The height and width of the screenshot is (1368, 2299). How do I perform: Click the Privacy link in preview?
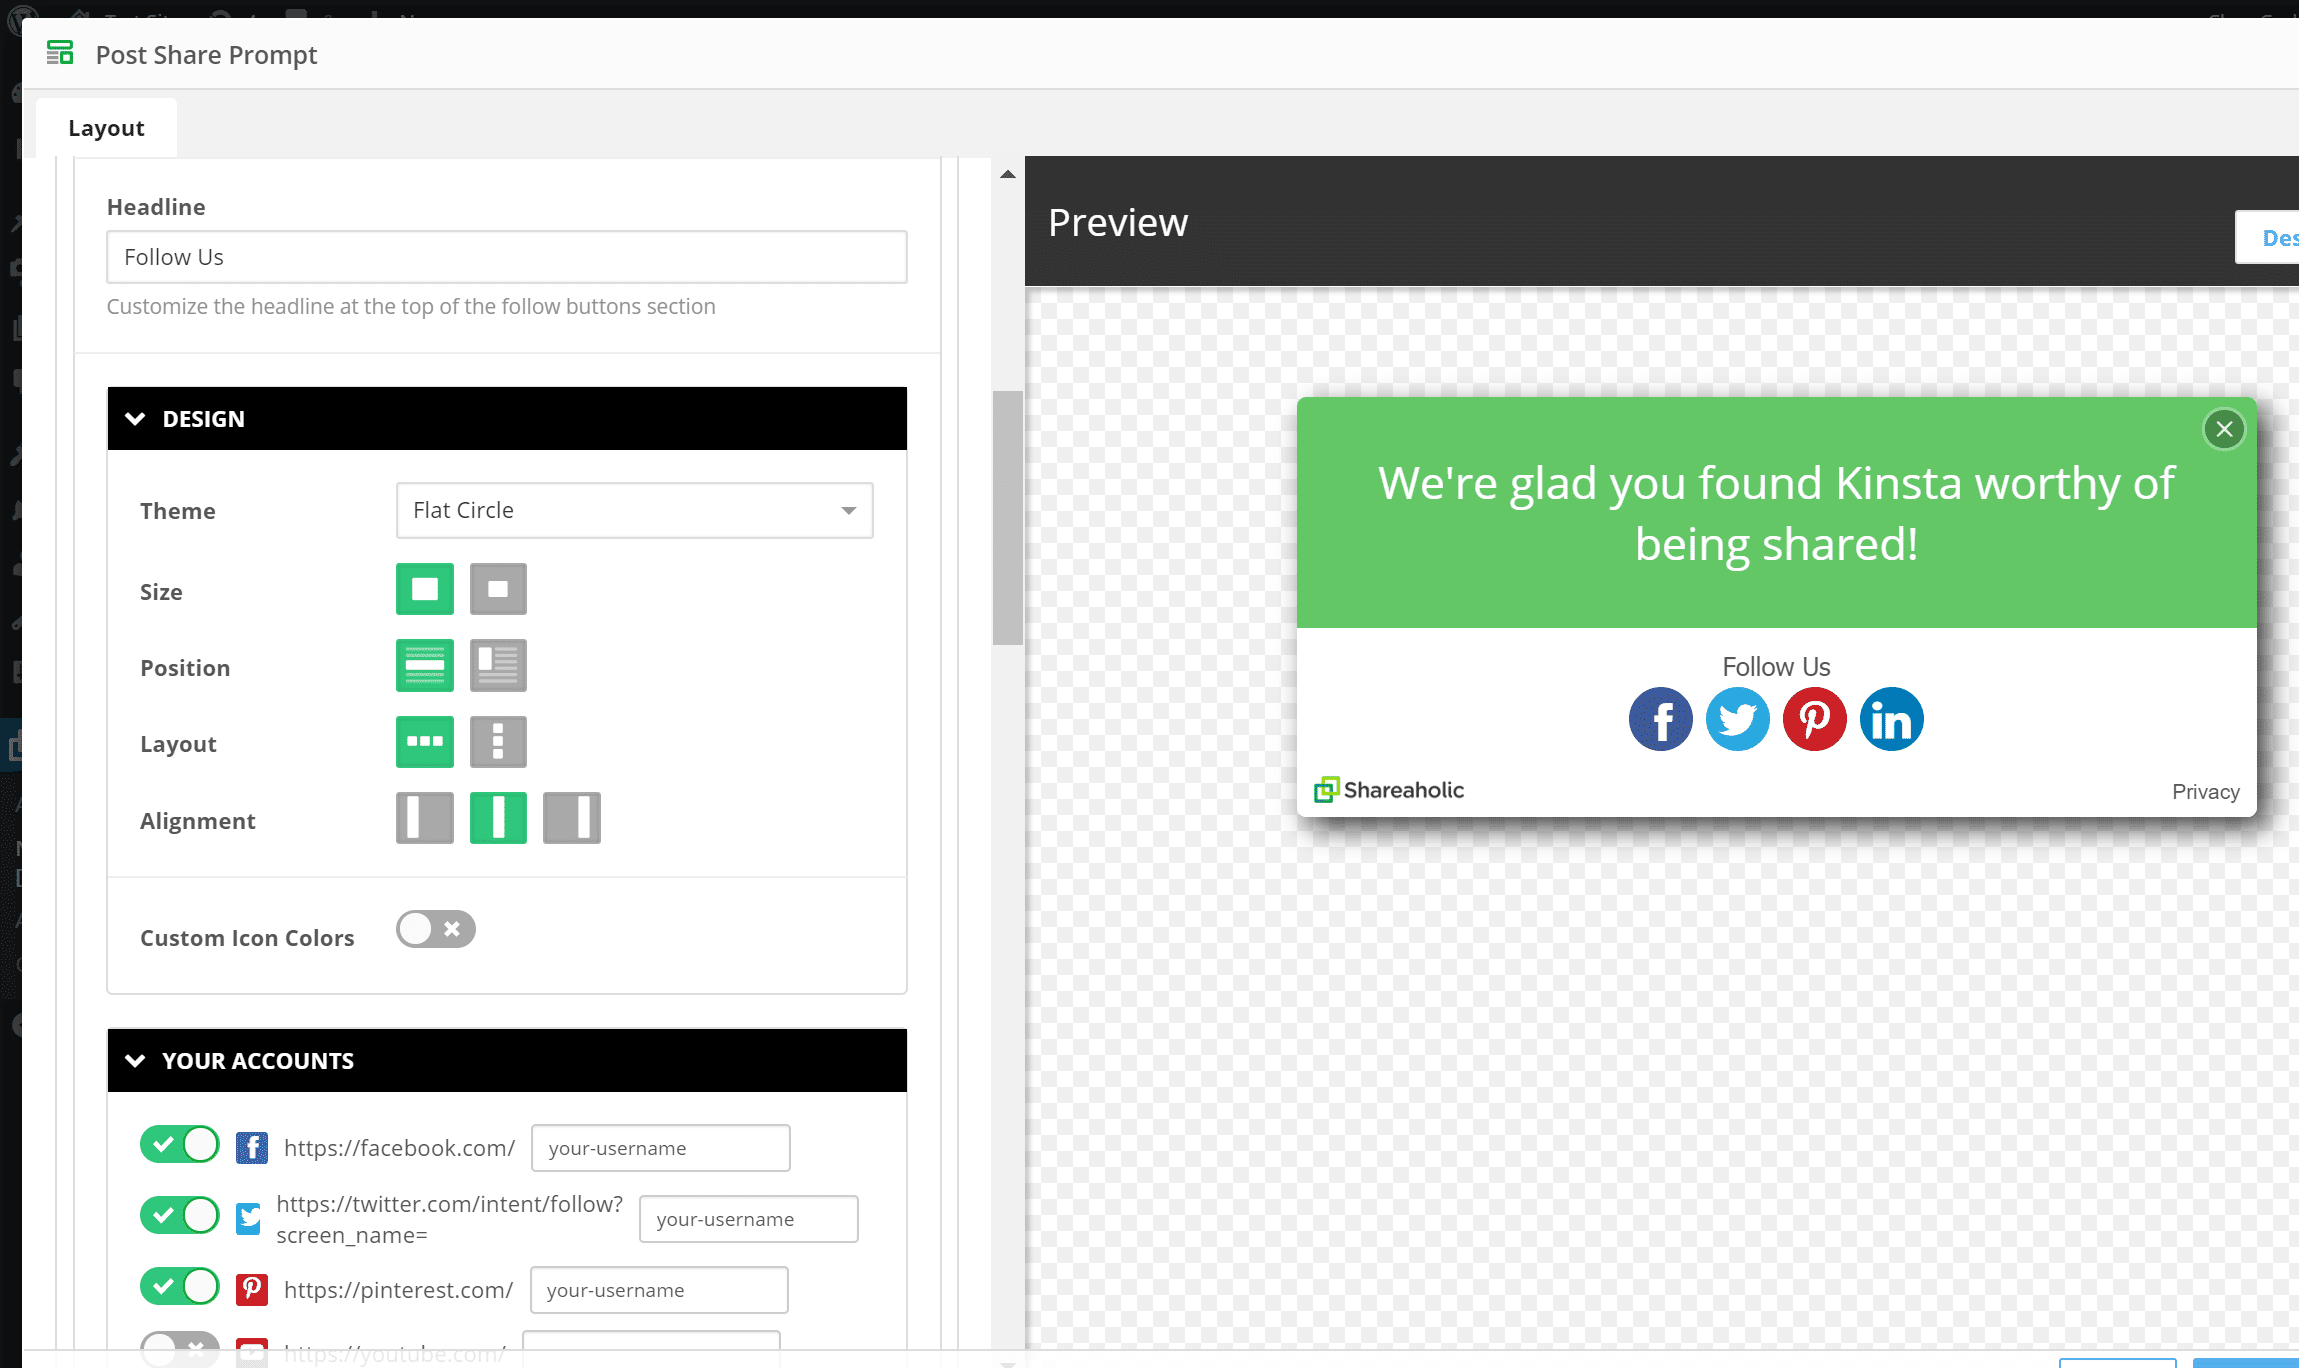[2206, 791]
